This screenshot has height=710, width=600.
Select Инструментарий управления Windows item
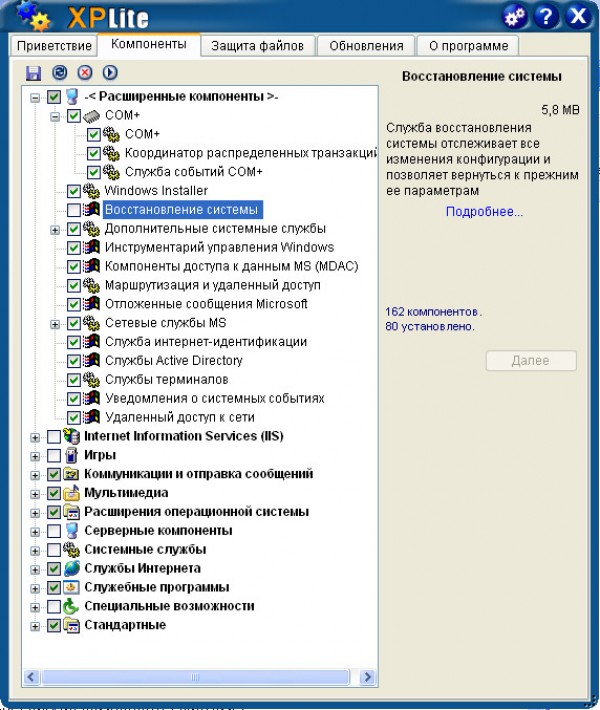(219, 247)
